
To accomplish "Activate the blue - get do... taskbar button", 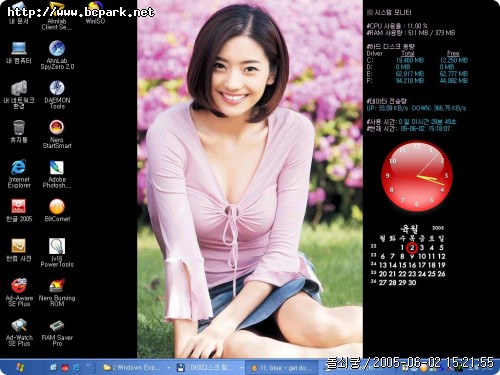I will point(282,368).
